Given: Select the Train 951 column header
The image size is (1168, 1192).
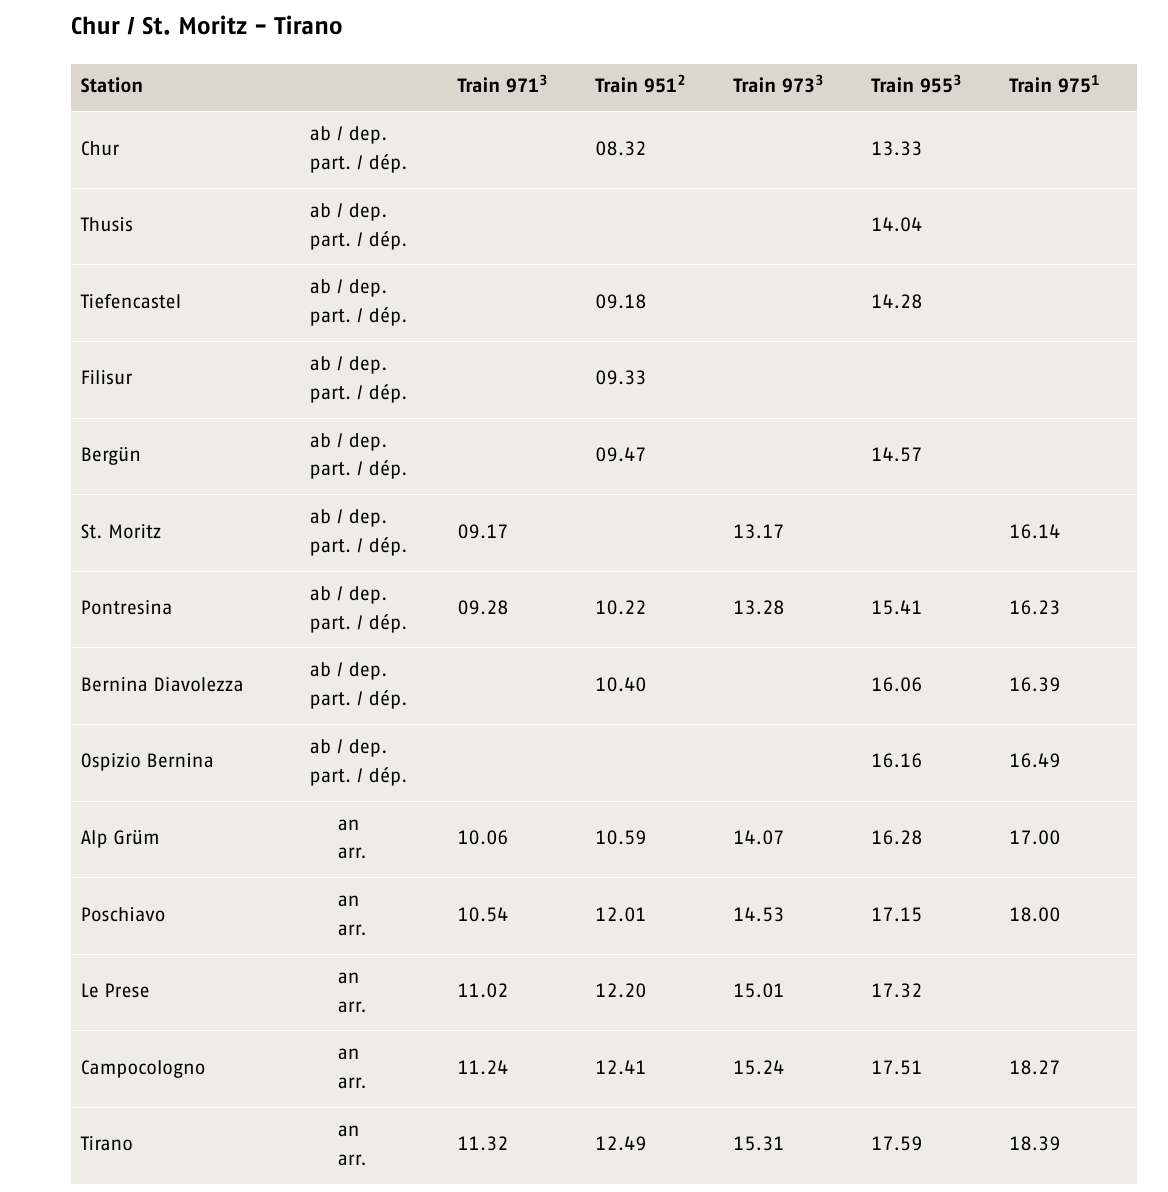Looking at the screenshot, I should click(640, 84).
